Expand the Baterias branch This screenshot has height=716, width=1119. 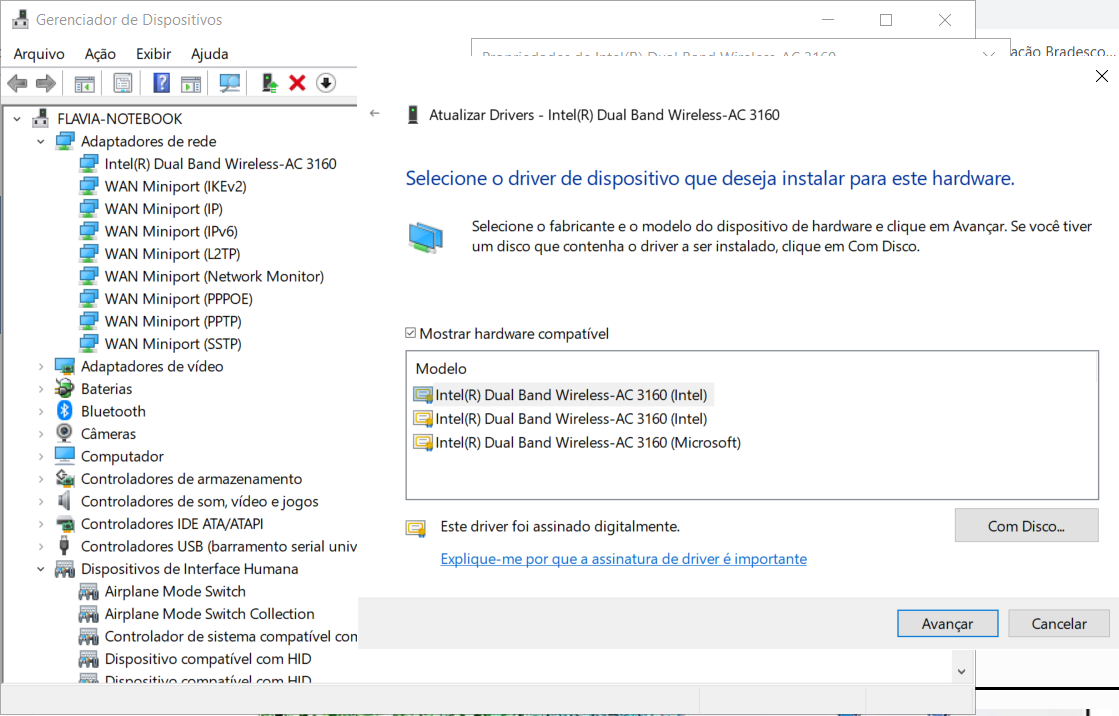click(x=41, y=389)
